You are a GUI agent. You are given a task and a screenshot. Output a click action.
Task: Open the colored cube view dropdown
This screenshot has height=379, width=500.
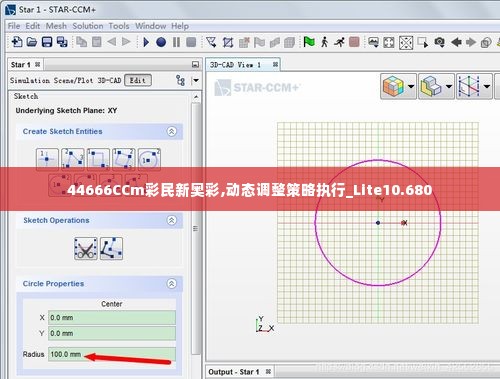tap(411, 86)
